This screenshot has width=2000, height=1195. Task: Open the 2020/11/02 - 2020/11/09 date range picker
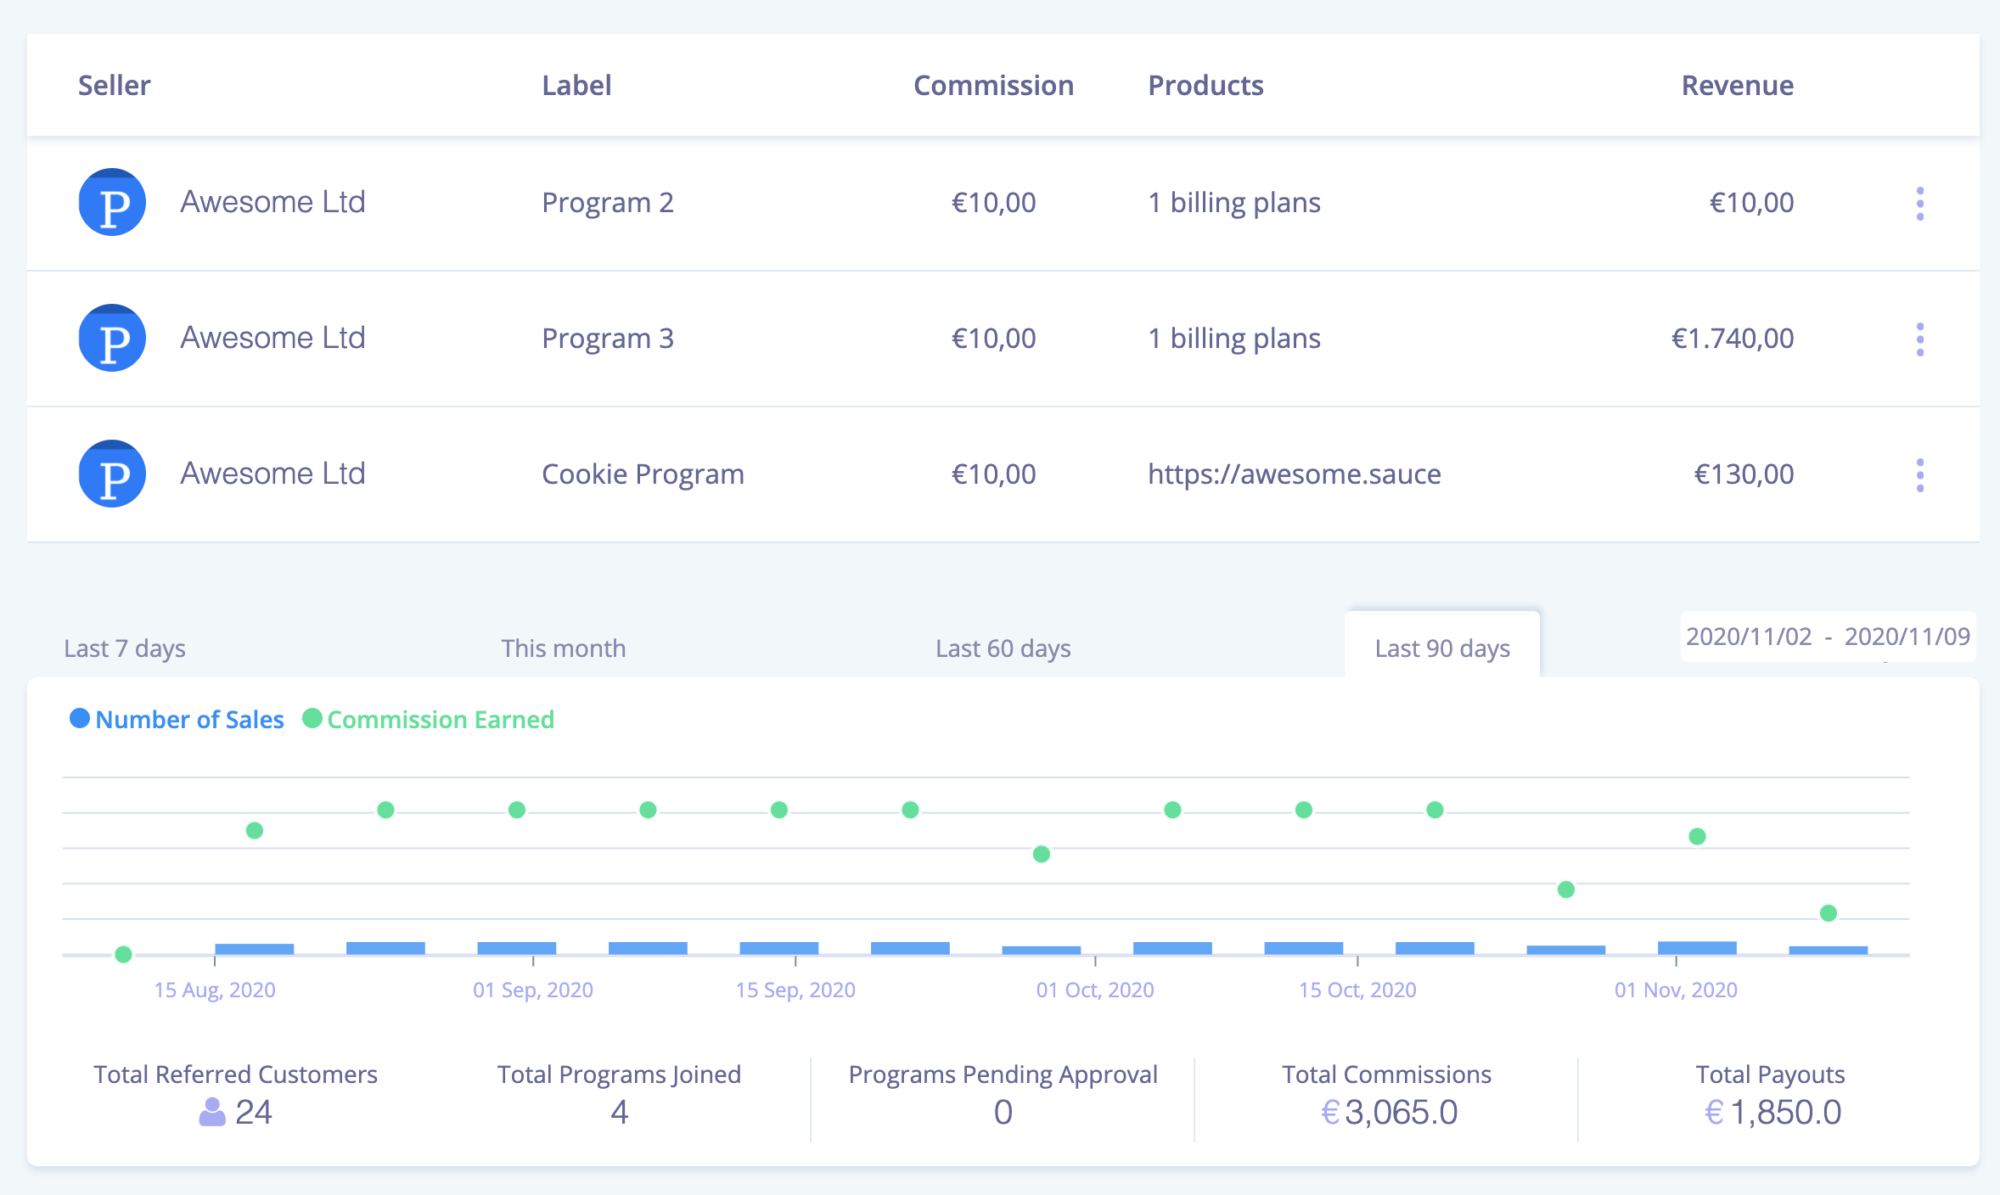click(1827, 637)
